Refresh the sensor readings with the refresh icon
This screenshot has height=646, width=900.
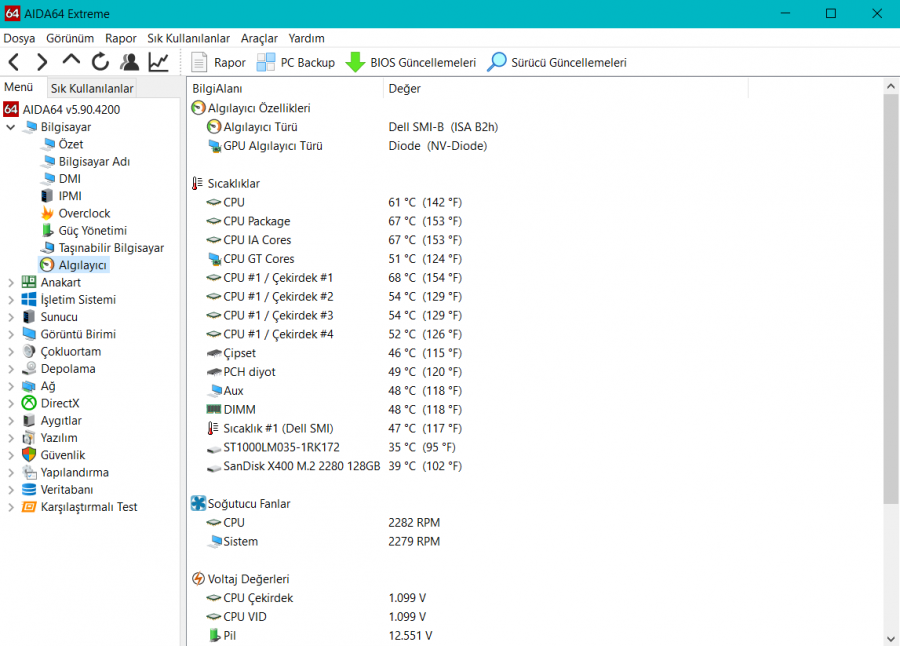[100, 61]
